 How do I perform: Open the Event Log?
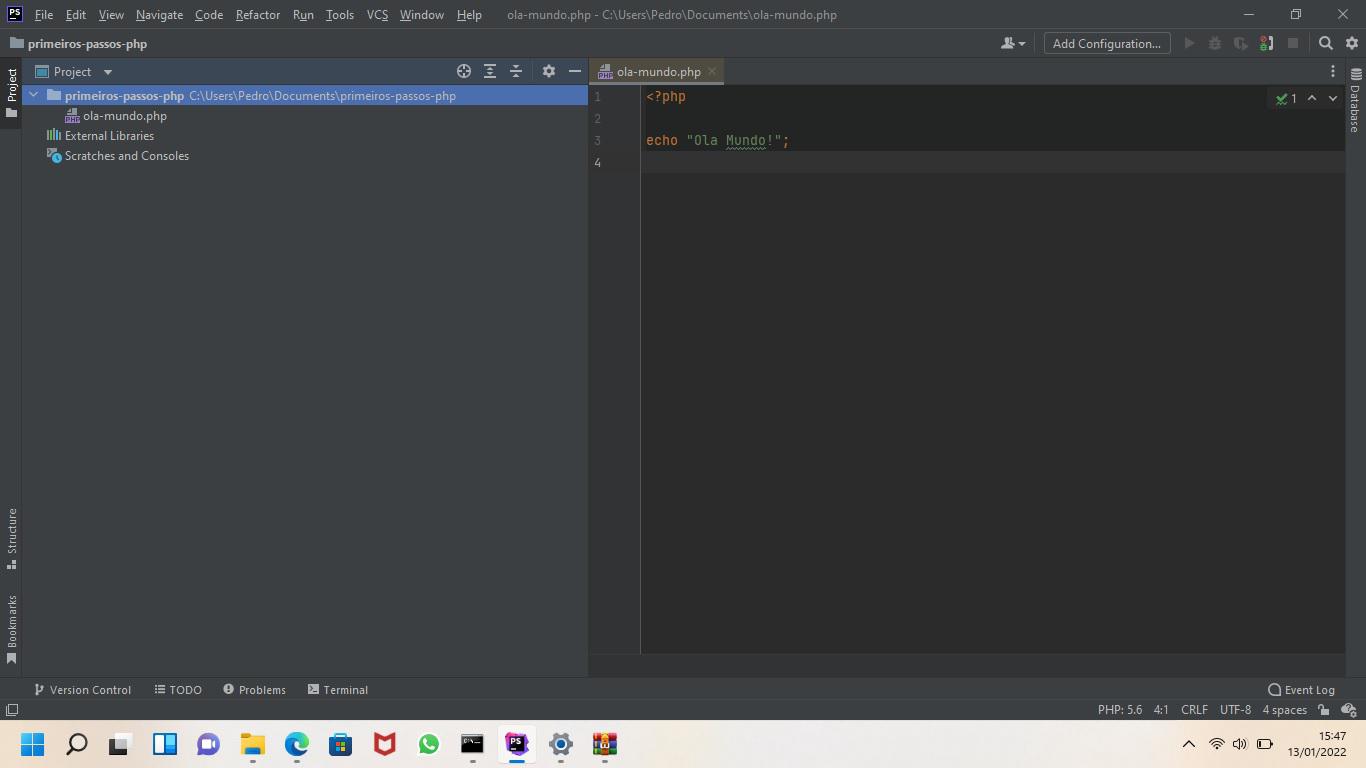pos(1301,690)
